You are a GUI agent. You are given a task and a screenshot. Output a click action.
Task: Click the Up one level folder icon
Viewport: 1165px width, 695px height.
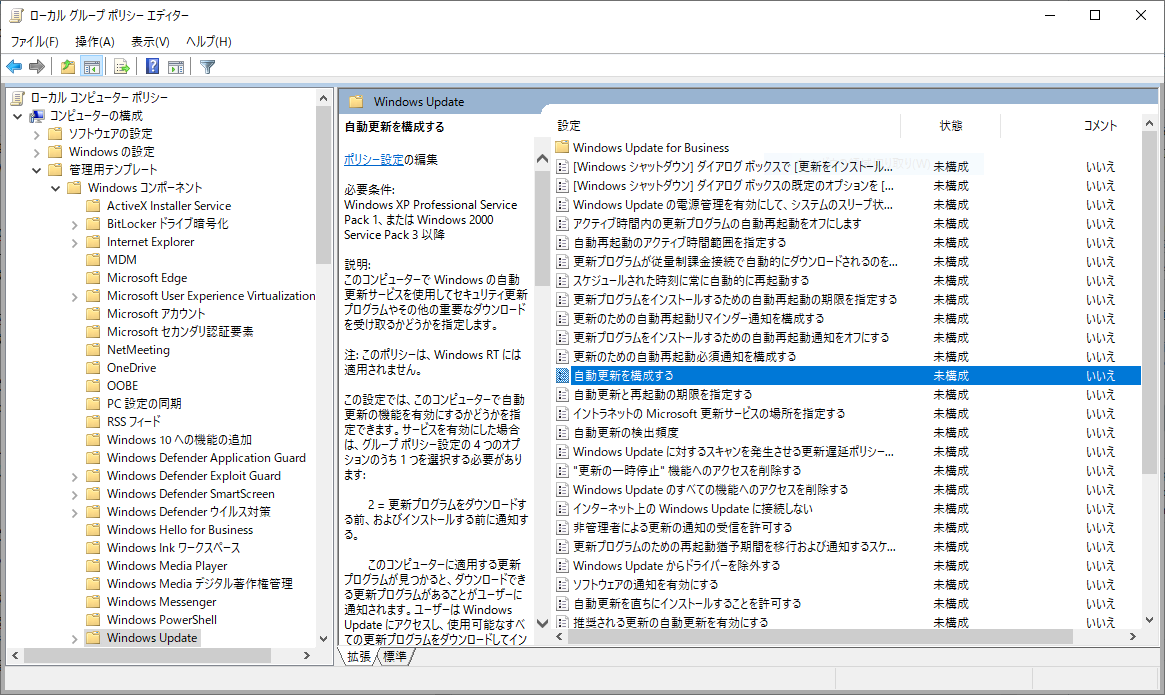click(x=68, y=67)
